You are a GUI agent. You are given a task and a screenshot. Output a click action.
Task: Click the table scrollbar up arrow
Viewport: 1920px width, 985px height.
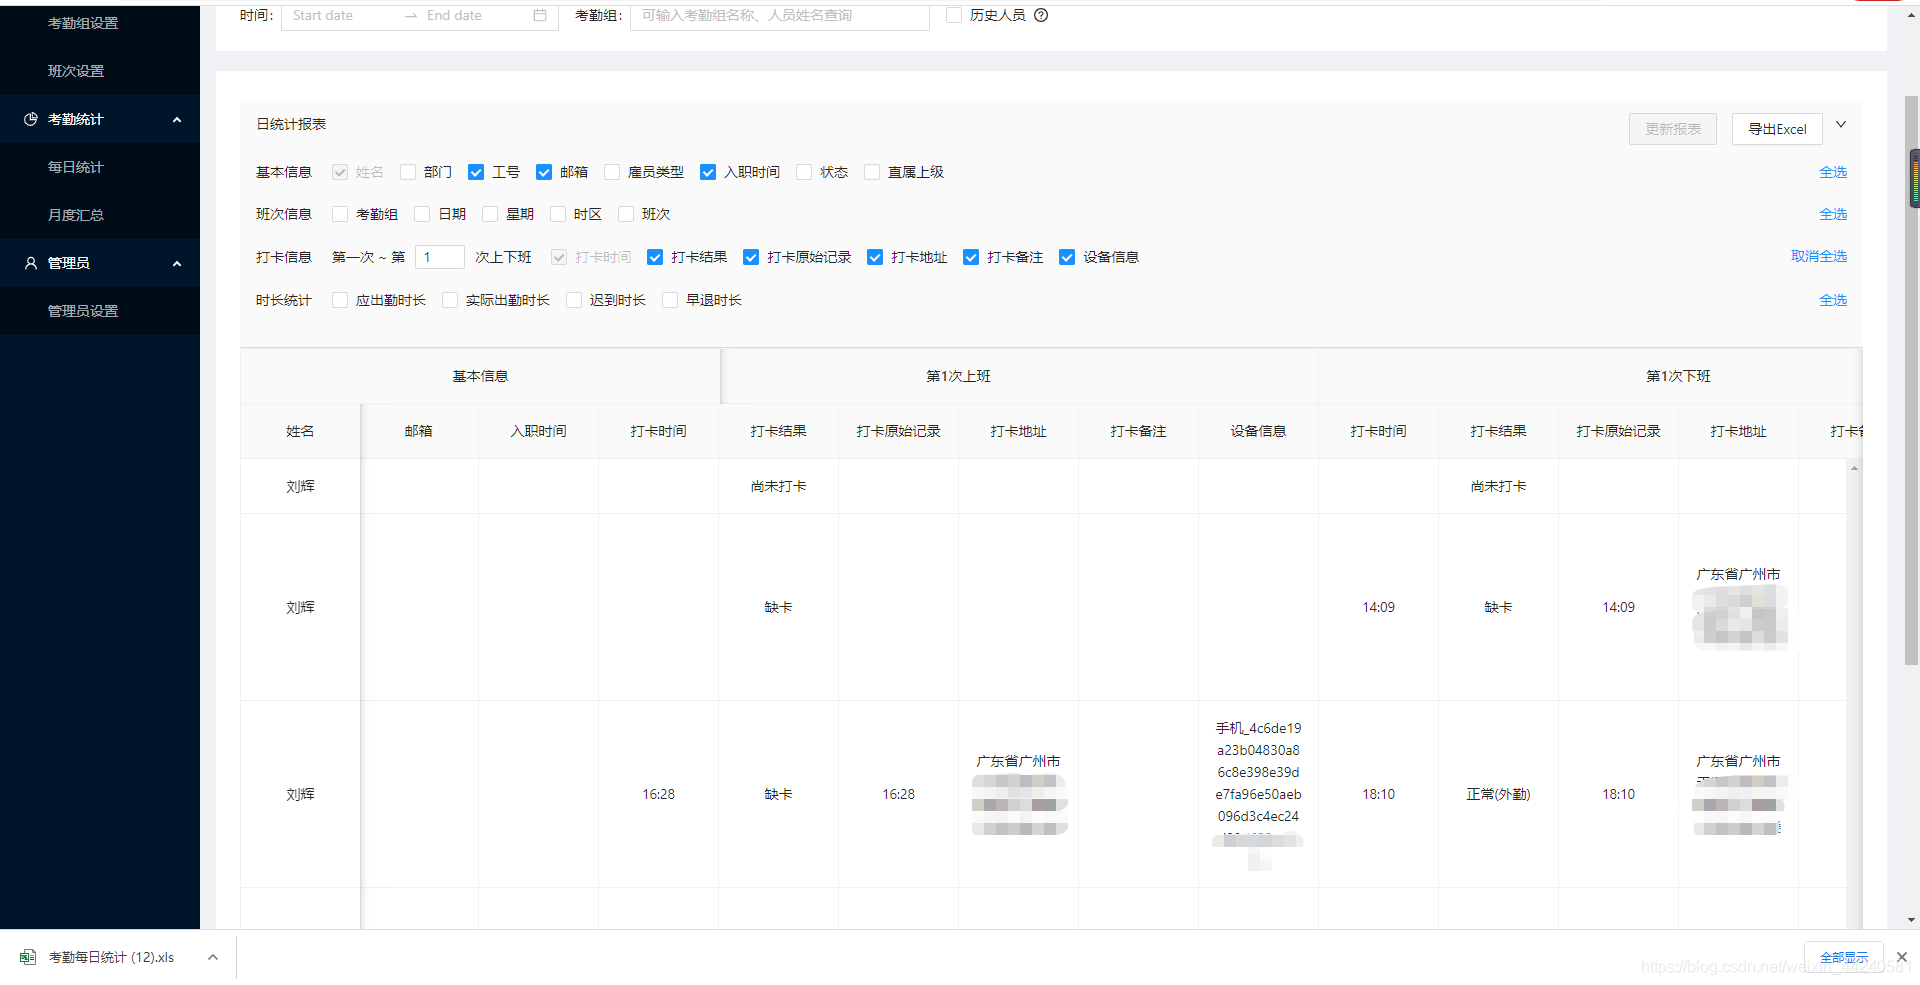(x=1854, y=468)
